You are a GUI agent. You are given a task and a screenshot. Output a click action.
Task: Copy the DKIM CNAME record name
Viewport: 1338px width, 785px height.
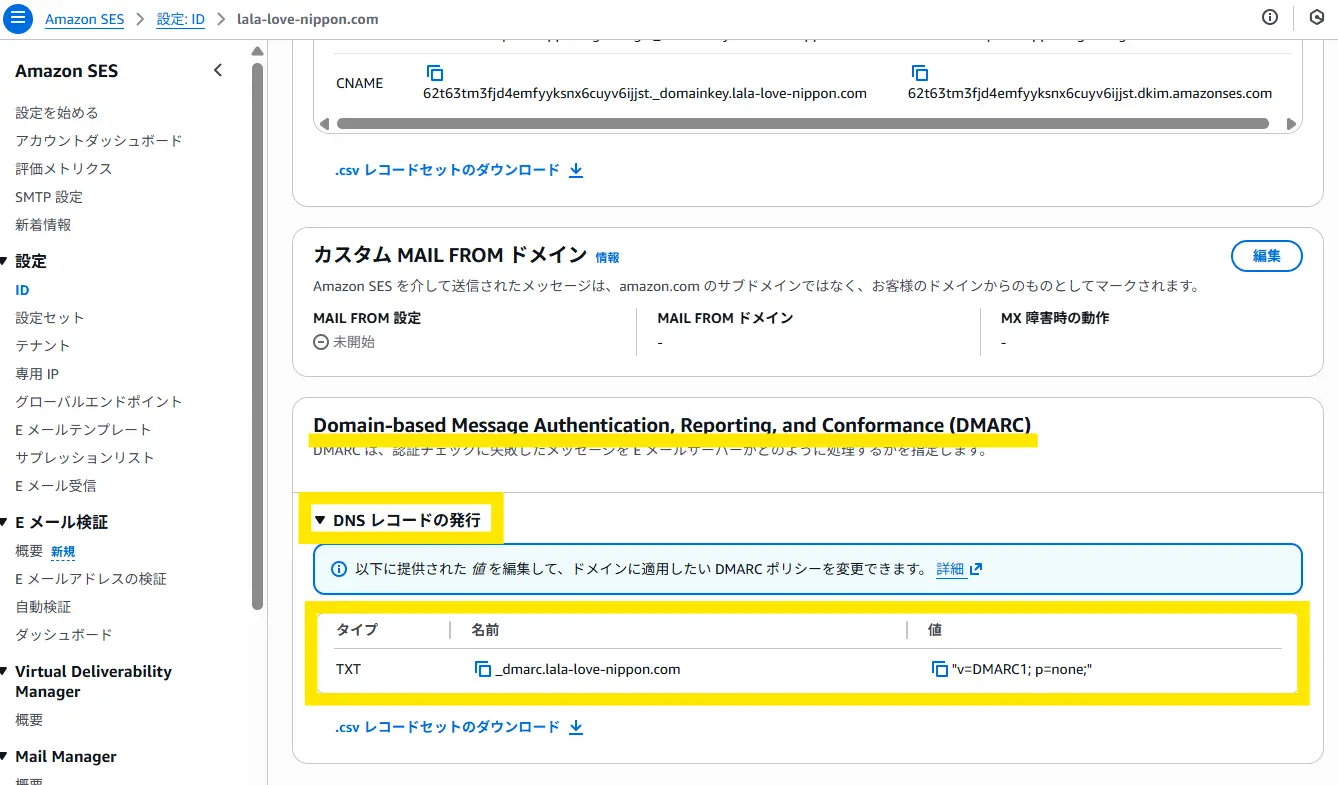pyautogui.click(x=435, y=73)
